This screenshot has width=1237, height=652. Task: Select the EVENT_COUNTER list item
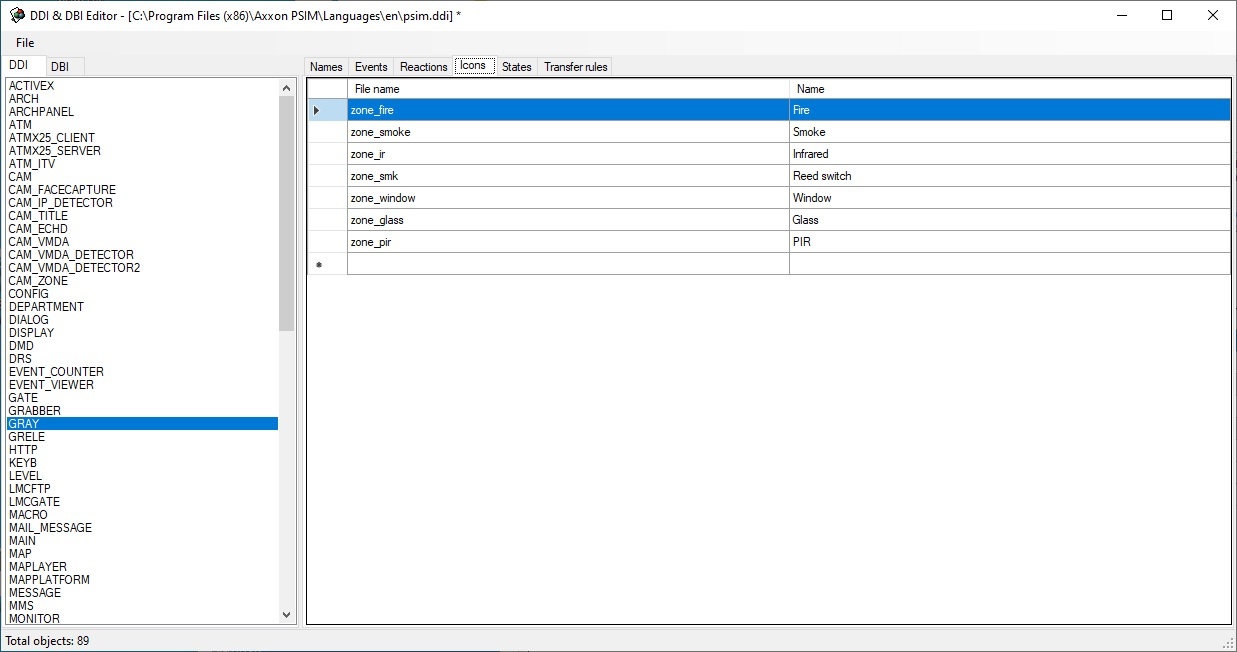pyautogui.click(x=56, y=372)
